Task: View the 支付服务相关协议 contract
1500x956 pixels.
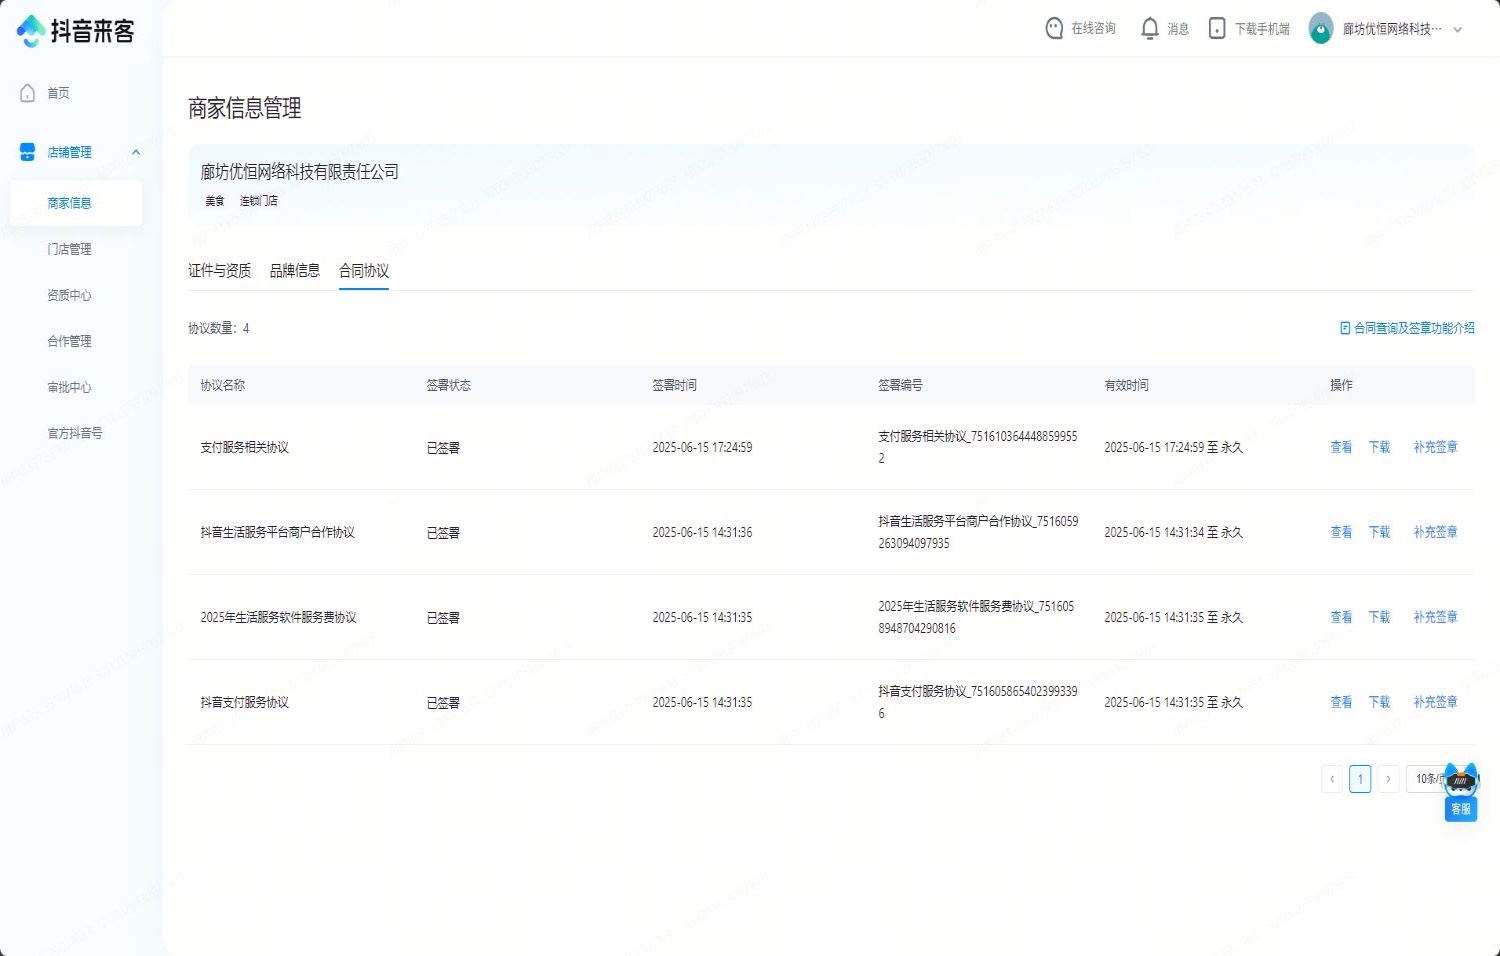Action: click(1341, 447)
